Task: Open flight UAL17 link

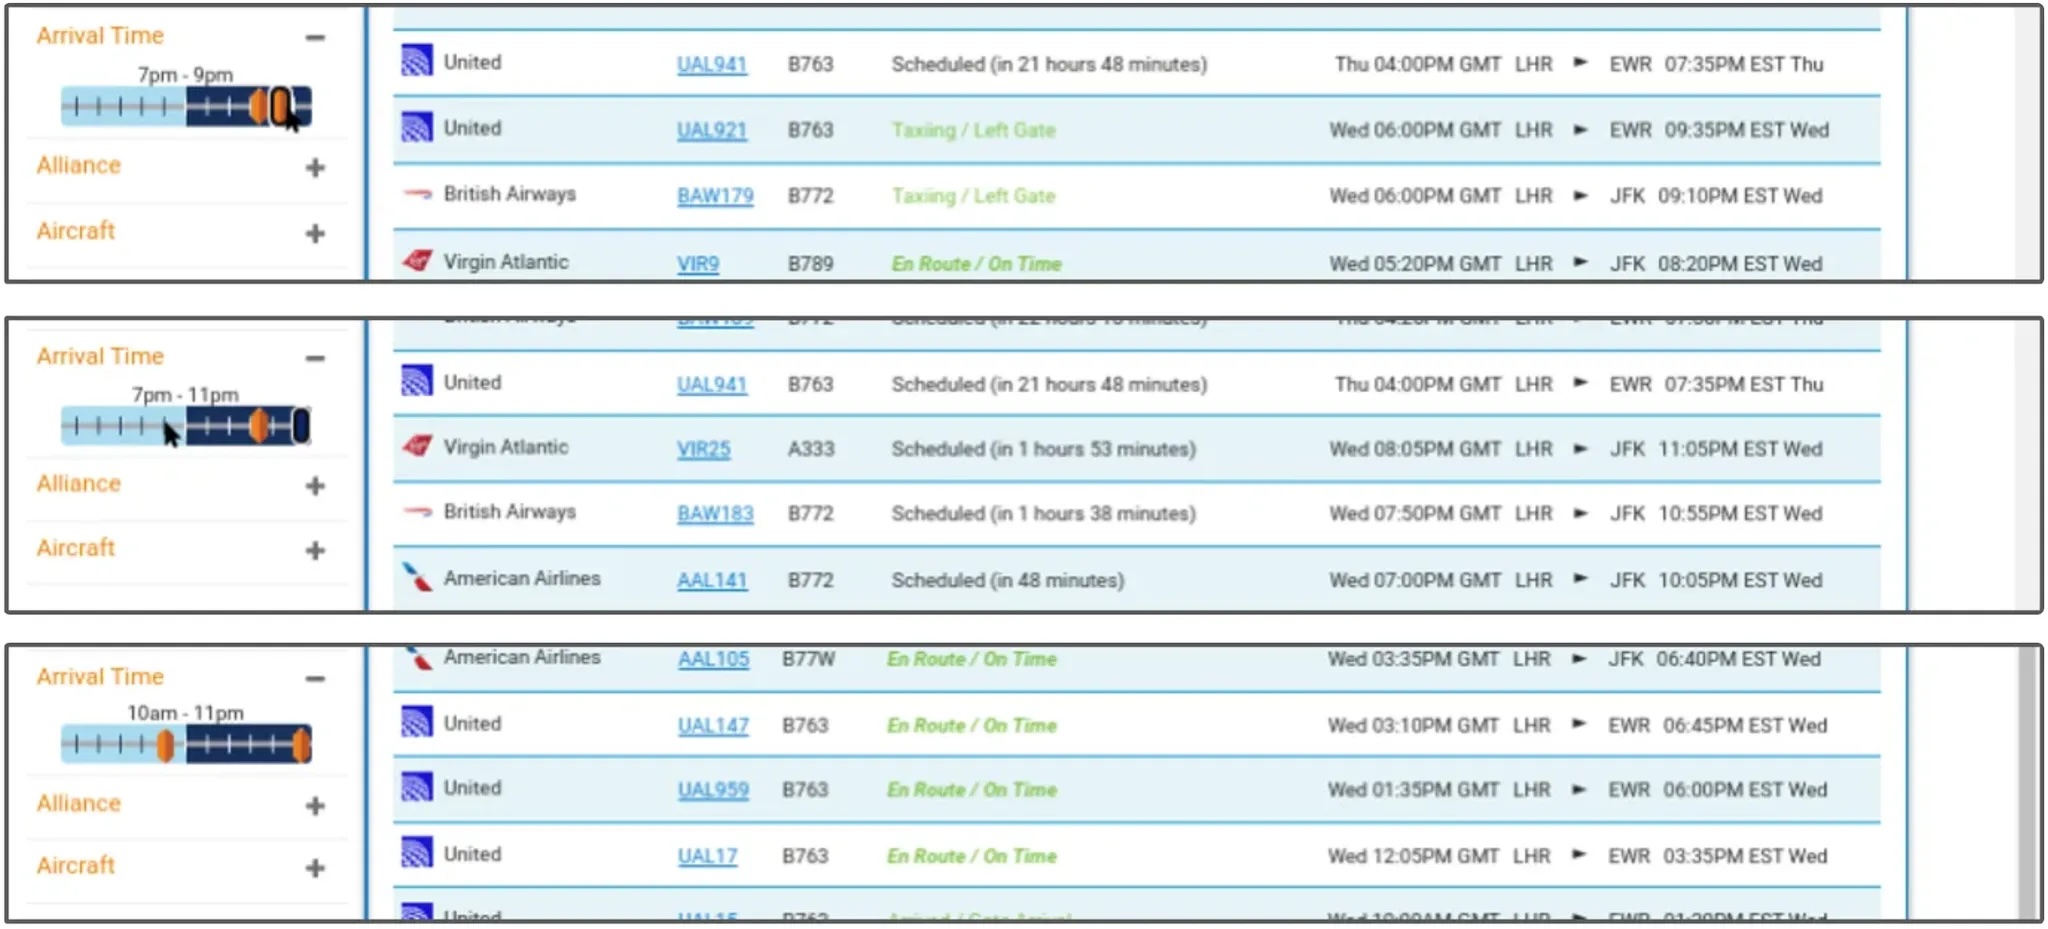Action: tap(707, 856)
